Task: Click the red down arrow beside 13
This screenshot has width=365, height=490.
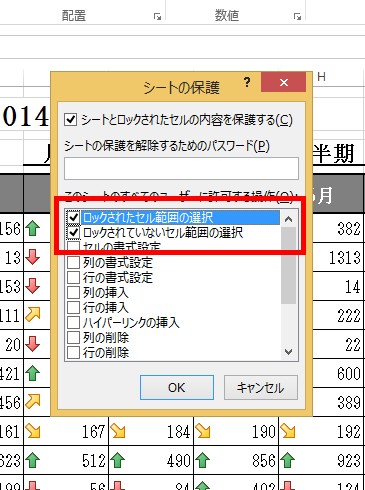Action: [33, 257]
